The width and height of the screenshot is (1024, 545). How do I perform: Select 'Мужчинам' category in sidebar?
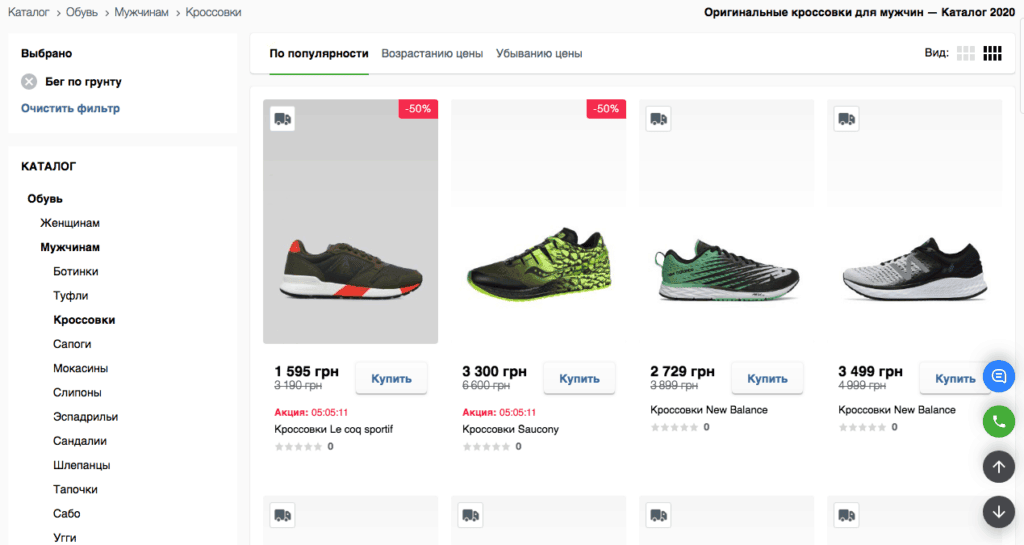coord(70,247)
